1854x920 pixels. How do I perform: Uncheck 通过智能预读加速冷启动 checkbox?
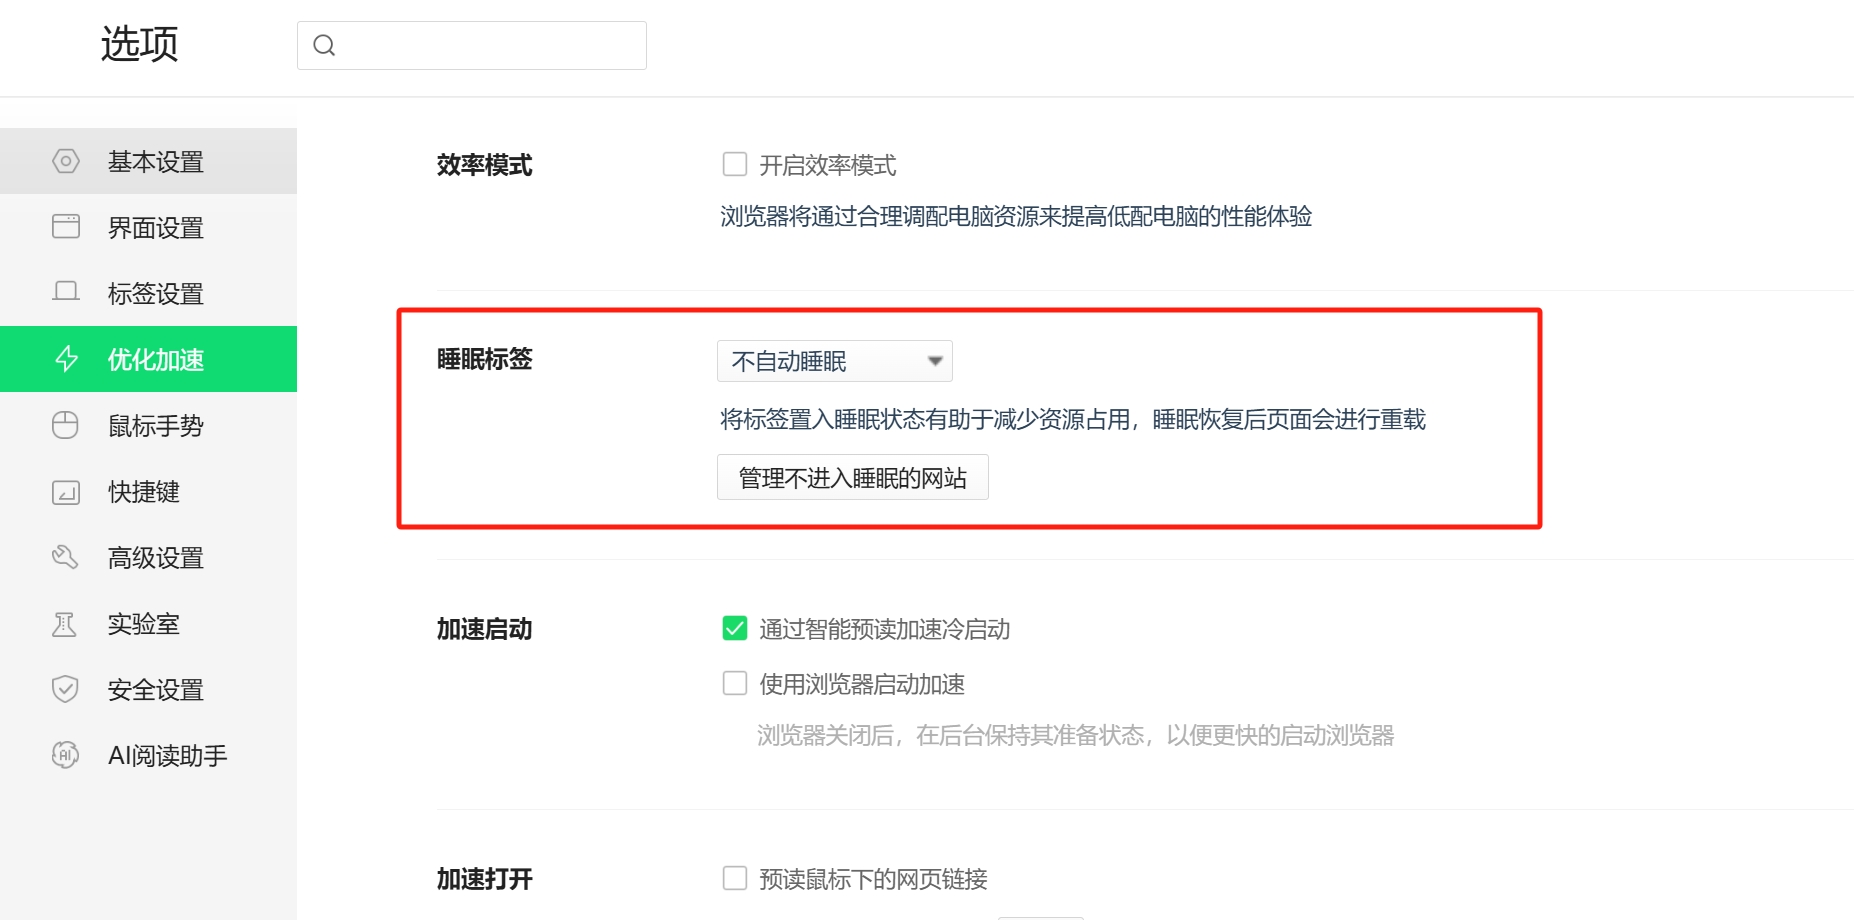[735, 628]
